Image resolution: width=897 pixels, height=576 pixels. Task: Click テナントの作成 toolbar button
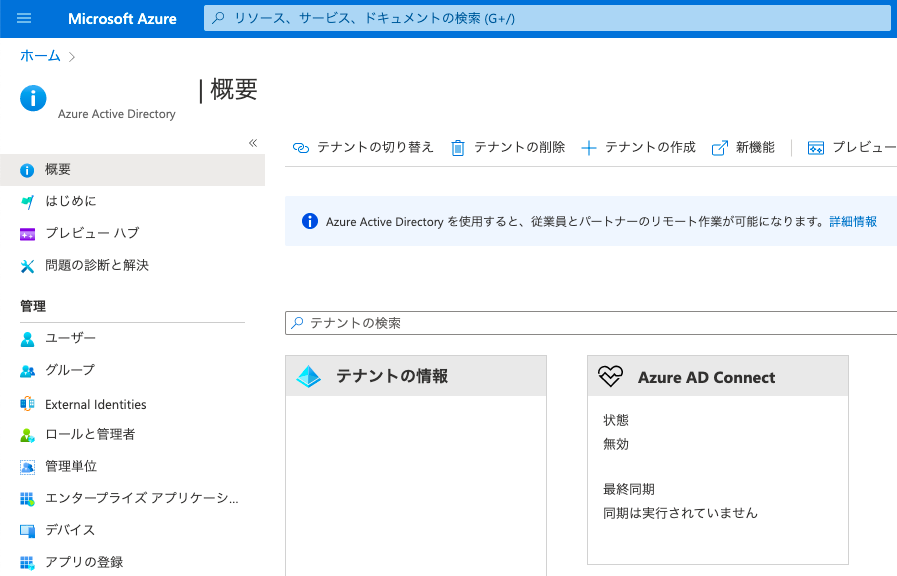(x=638, y=148)
